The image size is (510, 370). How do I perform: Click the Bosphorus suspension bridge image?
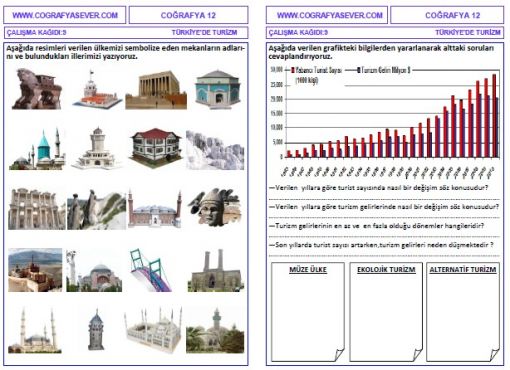[x=151, y=270]
